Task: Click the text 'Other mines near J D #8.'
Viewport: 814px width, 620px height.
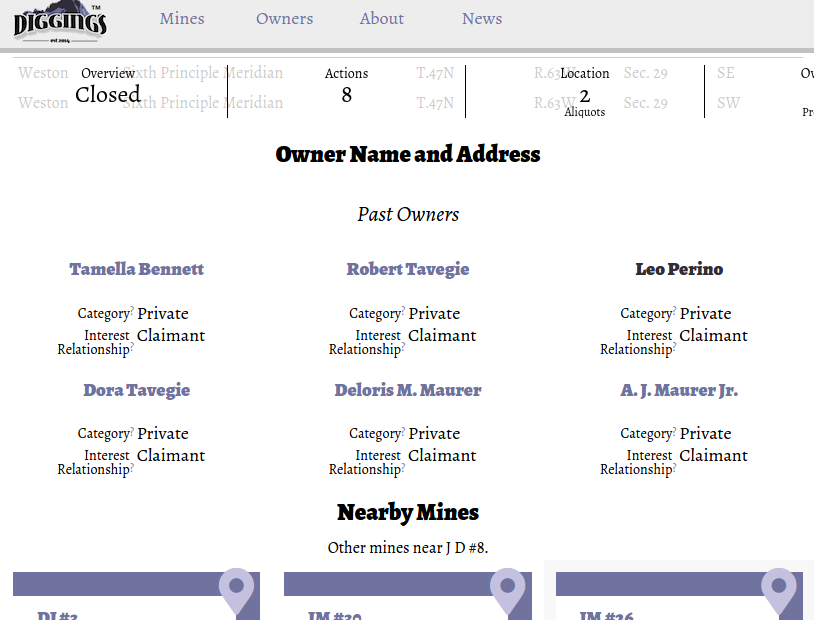Action: (408, 548)
